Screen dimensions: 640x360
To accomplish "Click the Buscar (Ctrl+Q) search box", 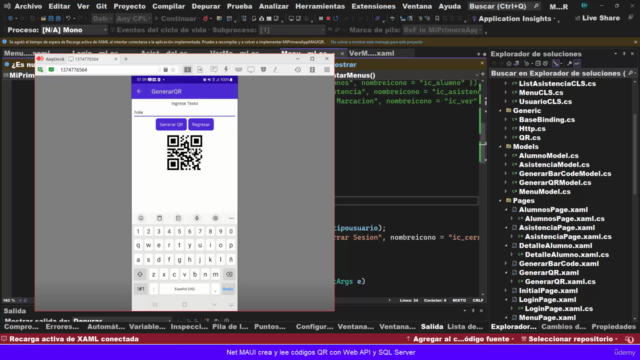I will 504,7.
